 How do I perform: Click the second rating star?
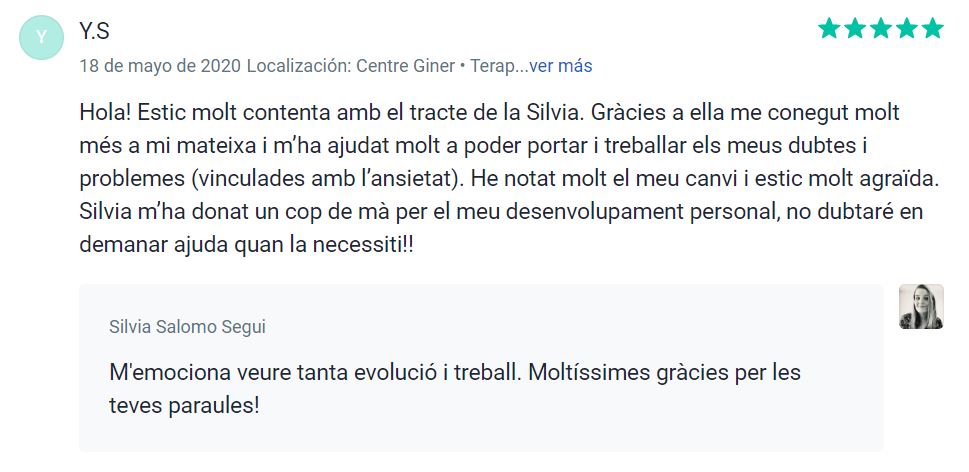(x=855, y=28)
